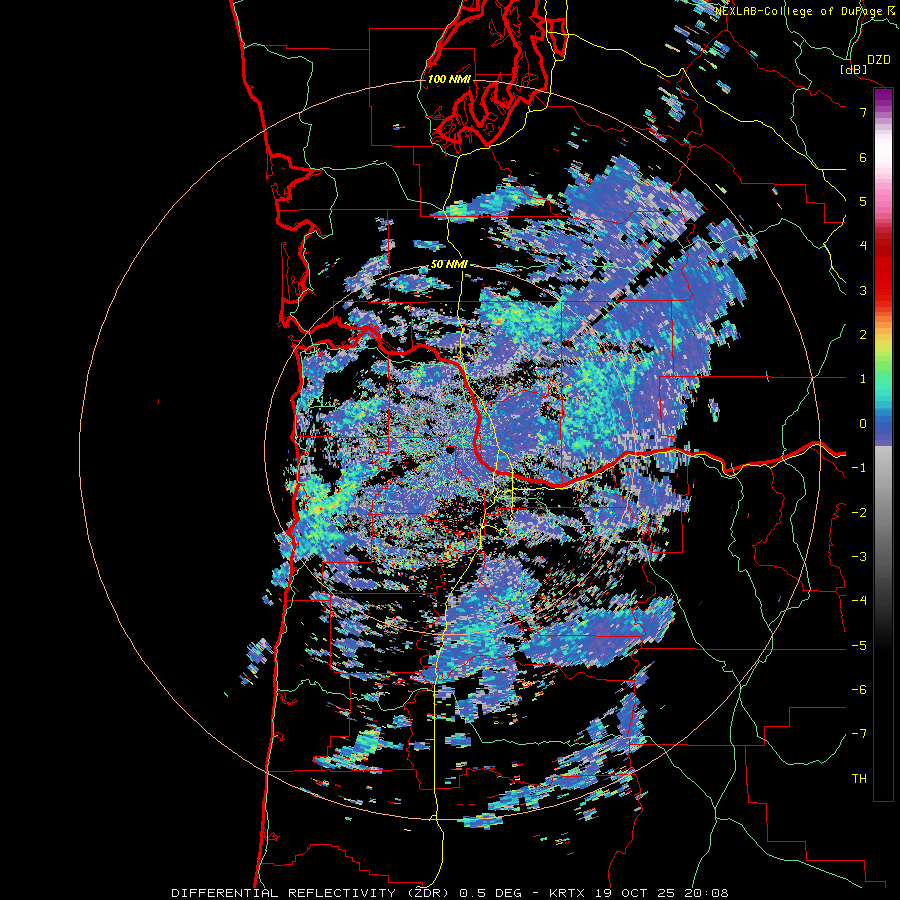Click the "7" value on the dB scale
The height and width of the screenshot is (900, 900).
coord(863,112)
